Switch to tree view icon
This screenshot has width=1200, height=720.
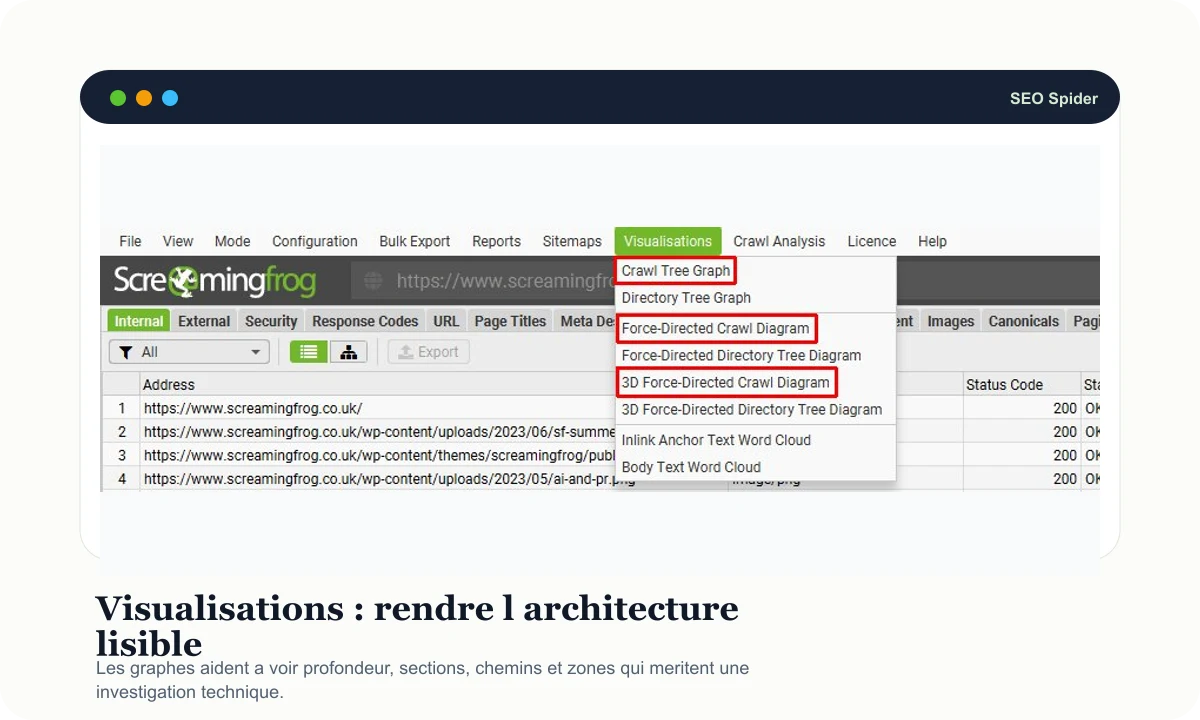coord(348,352)
